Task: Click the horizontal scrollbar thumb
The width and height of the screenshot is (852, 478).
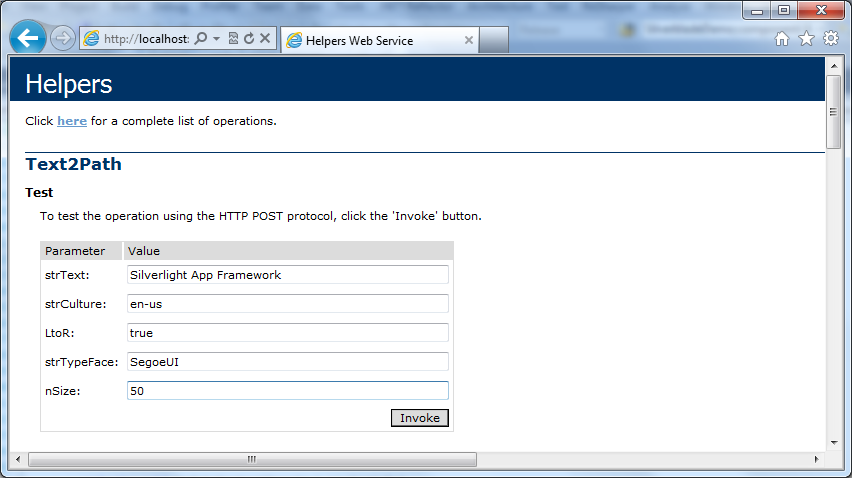Action: click(x=252, y=460)
